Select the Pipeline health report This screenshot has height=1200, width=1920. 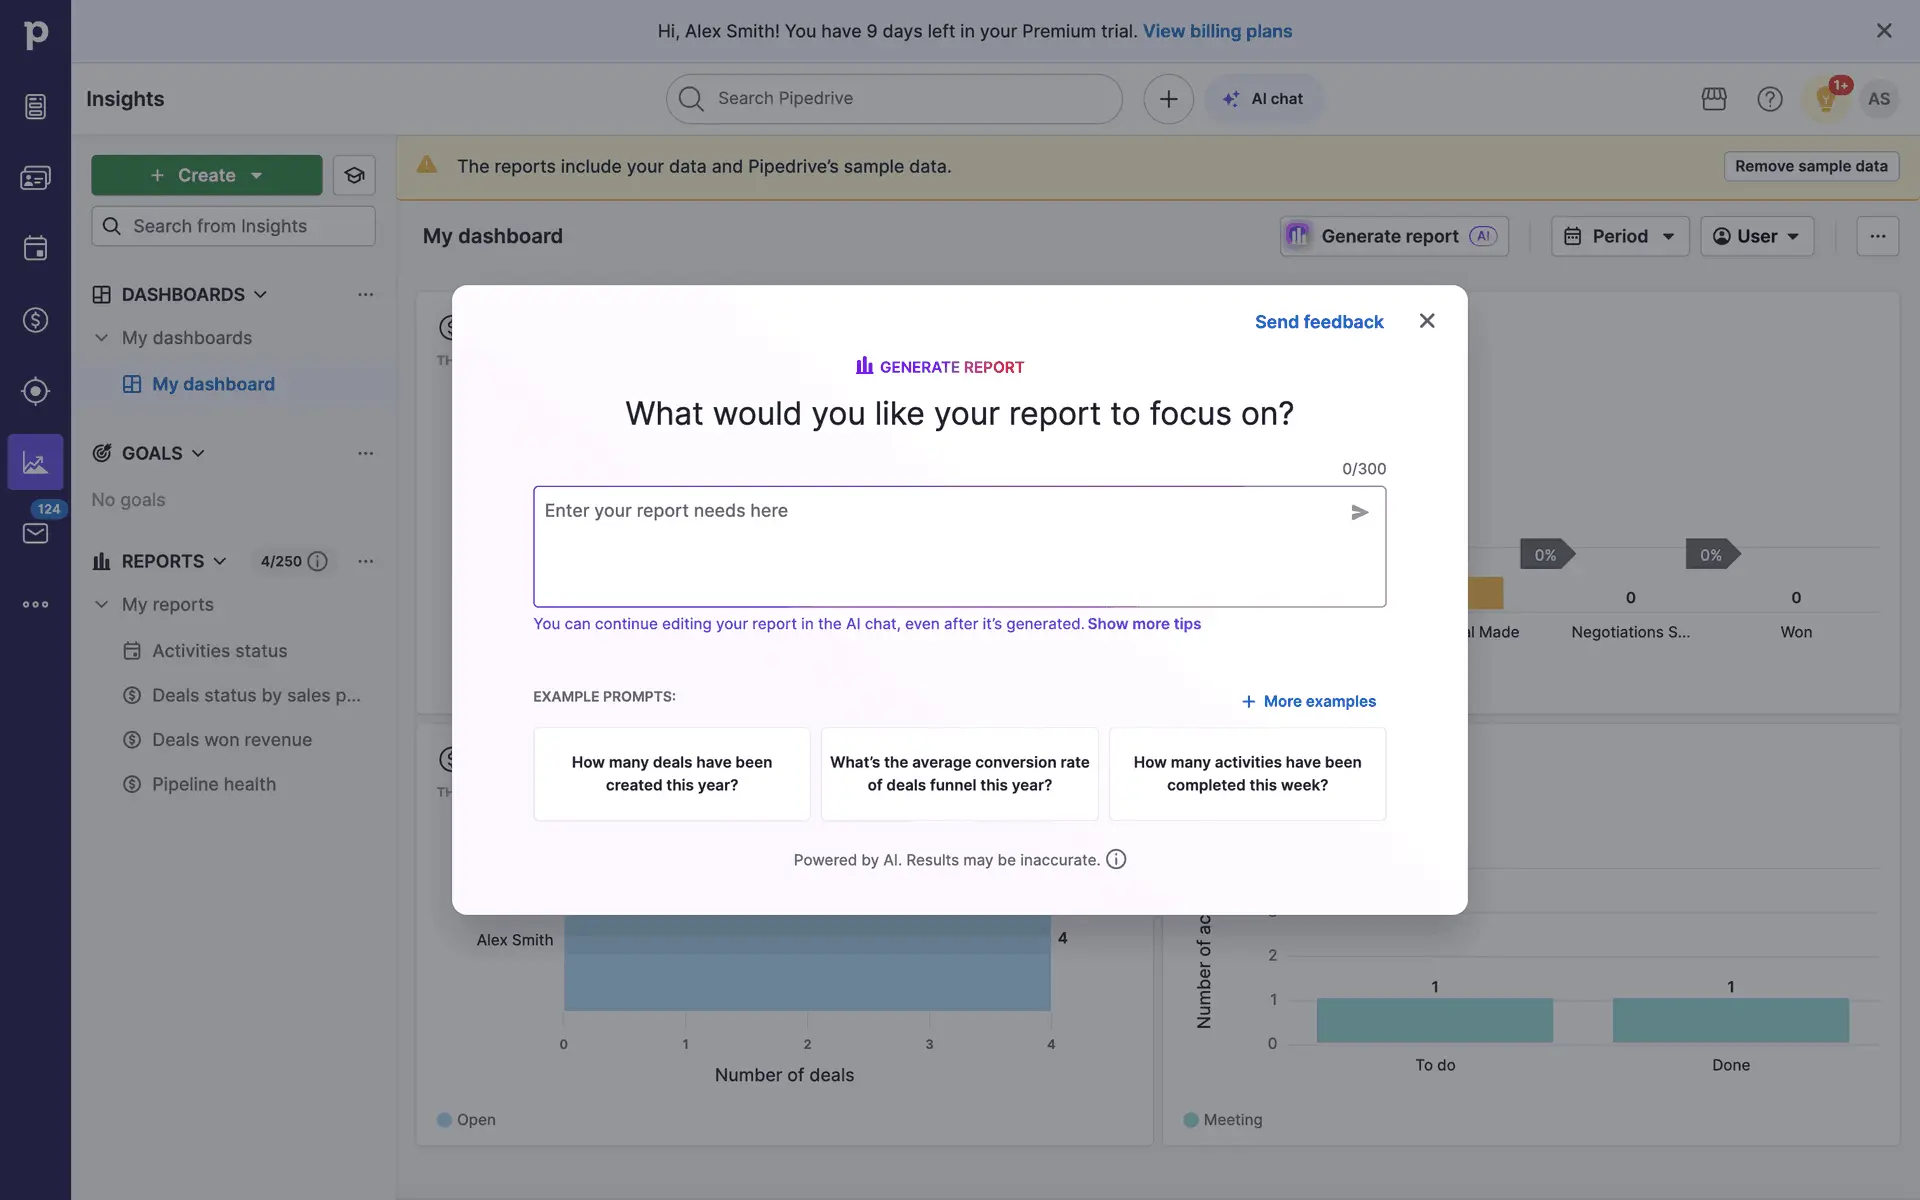[x=213, y=784]
